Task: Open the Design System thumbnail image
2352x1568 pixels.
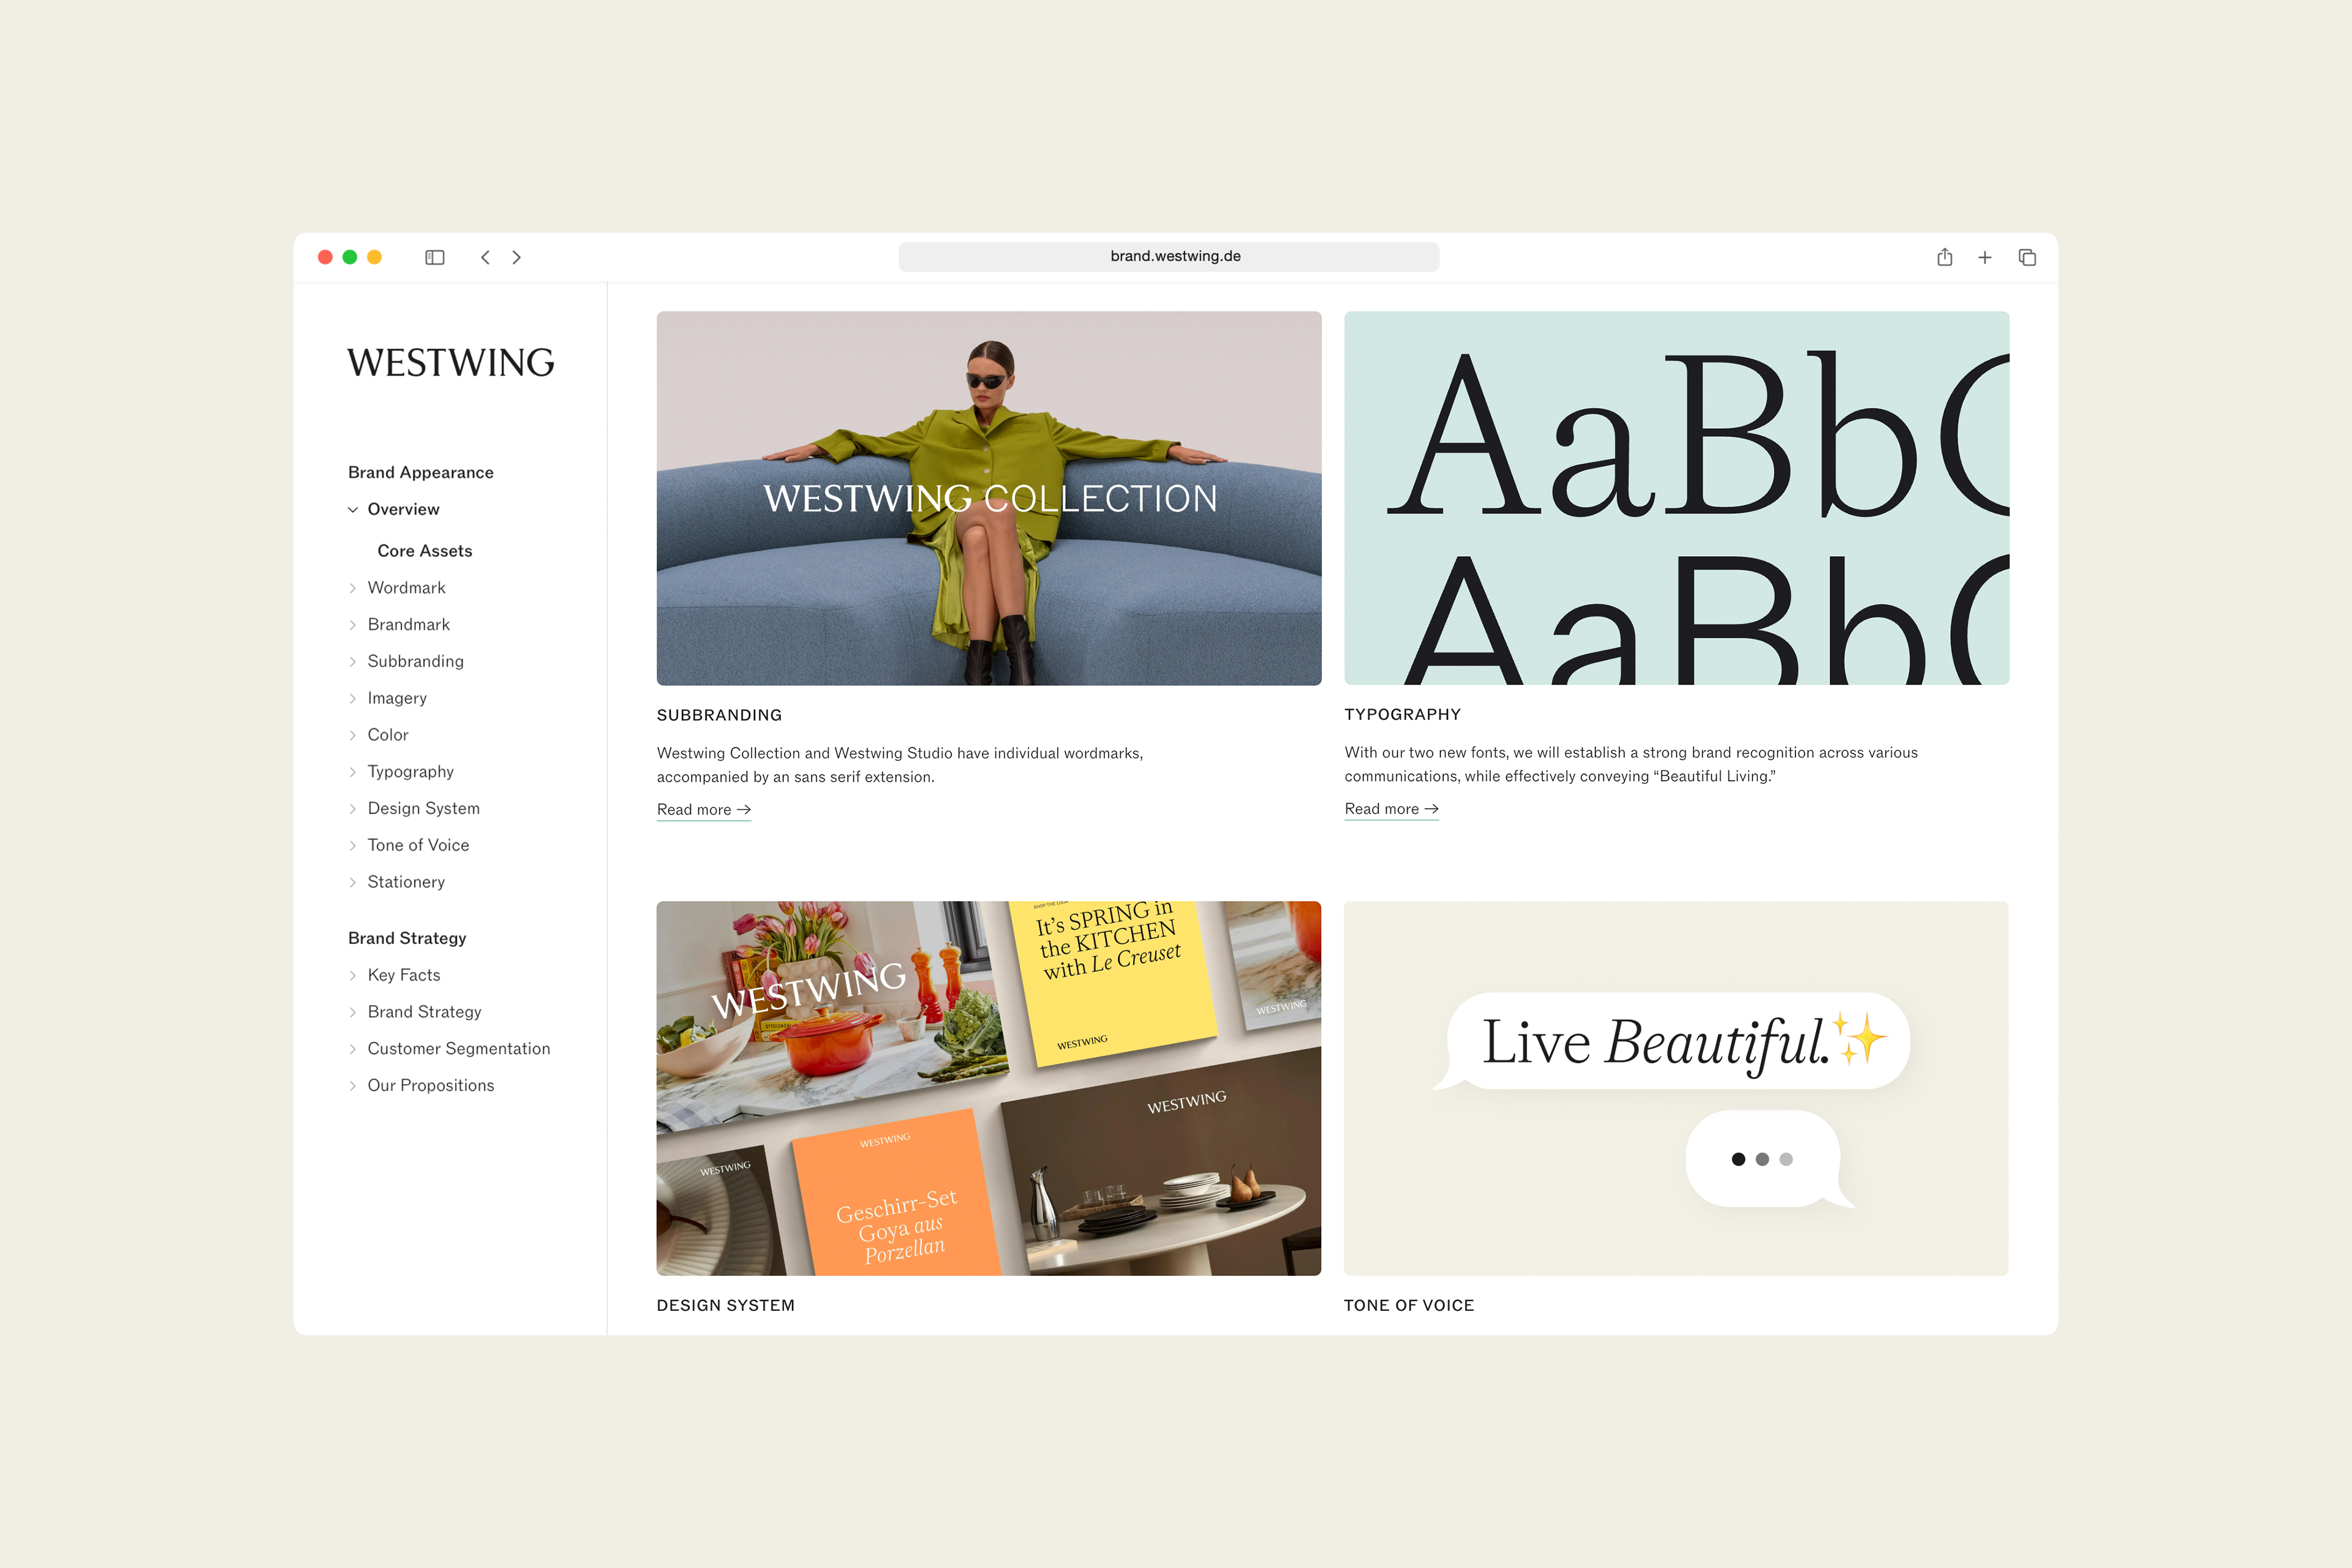Action: [988, 1088]
